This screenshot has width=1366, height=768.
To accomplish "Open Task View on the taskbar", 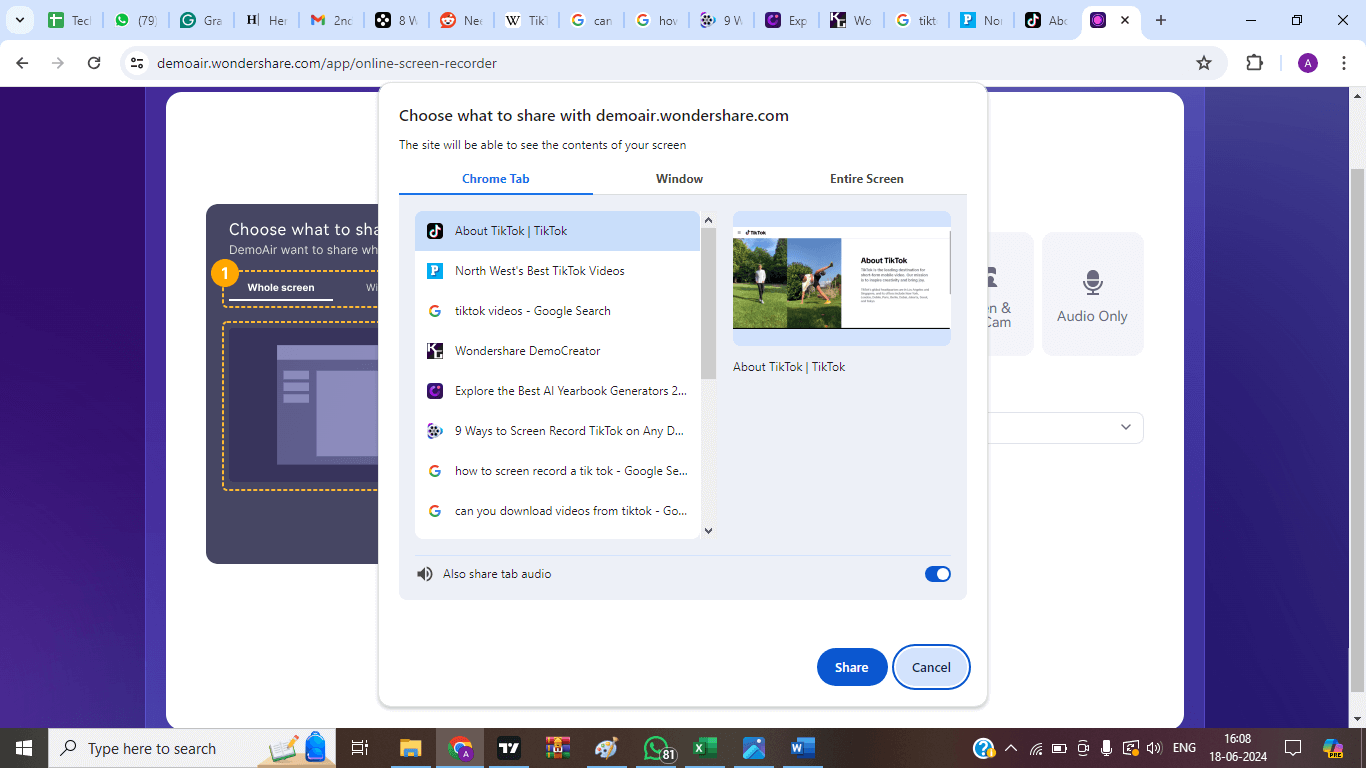I will [360, 748].
